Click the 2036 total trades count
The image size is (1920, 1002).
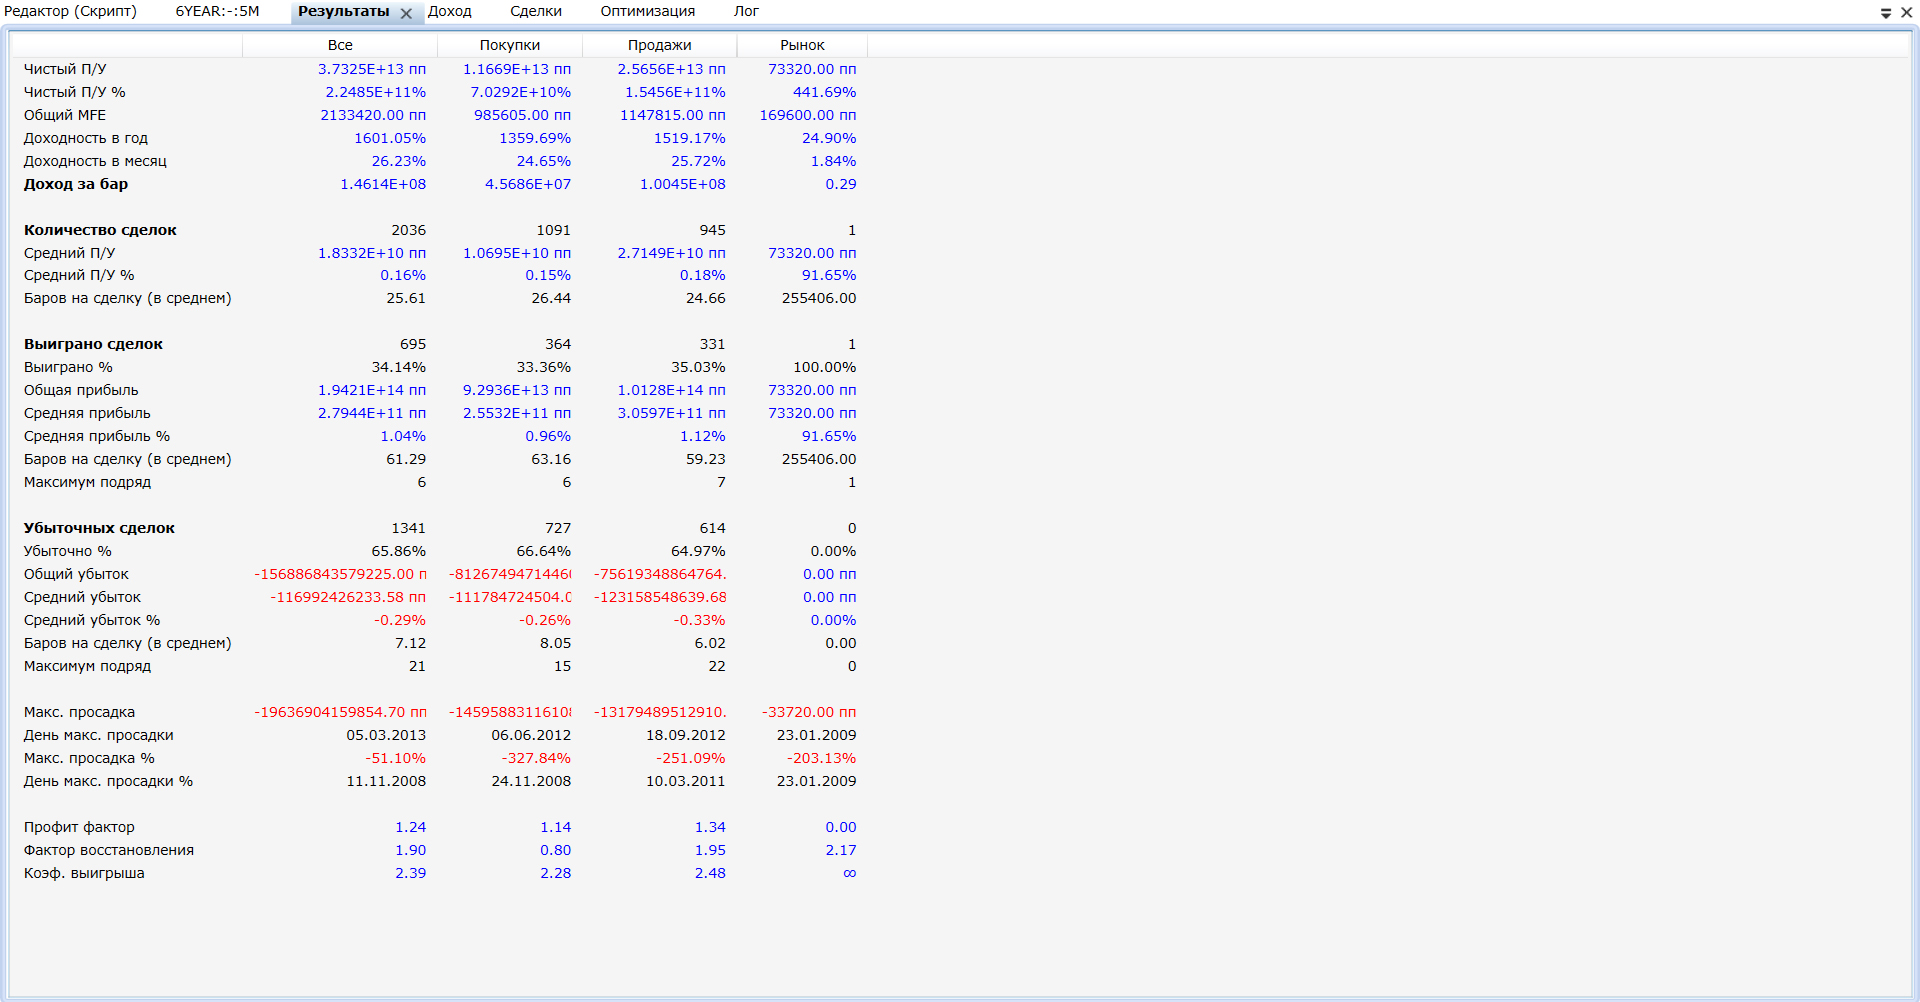(409, 230)
